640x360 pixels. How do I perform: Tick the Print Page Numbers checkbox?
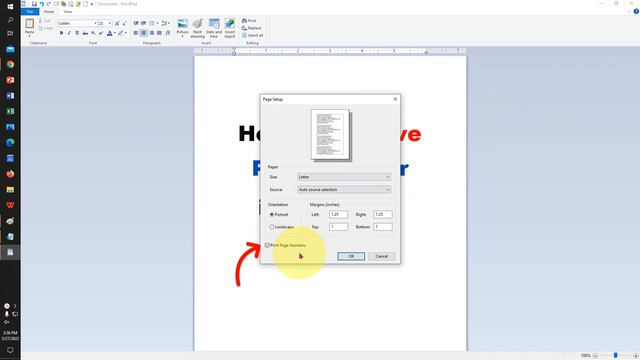(268, 245)
